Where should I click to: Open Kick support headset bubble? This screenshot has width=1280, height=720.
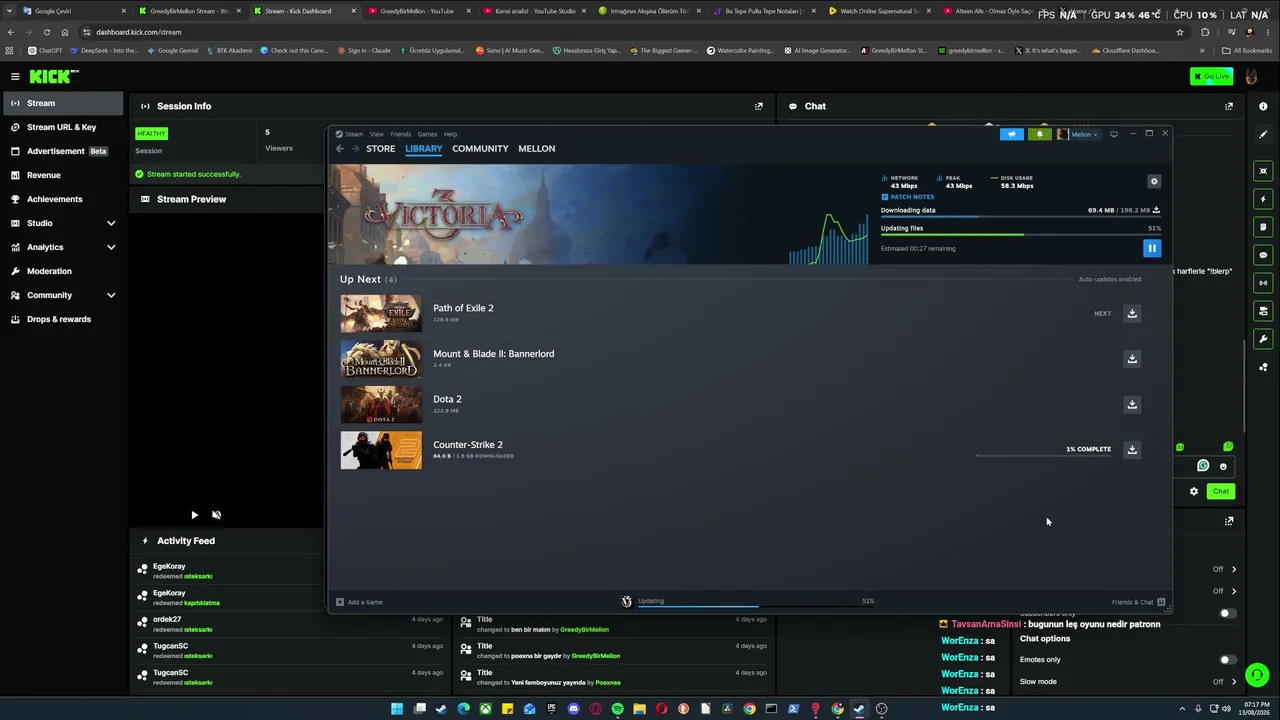(x=1258, y=675)
